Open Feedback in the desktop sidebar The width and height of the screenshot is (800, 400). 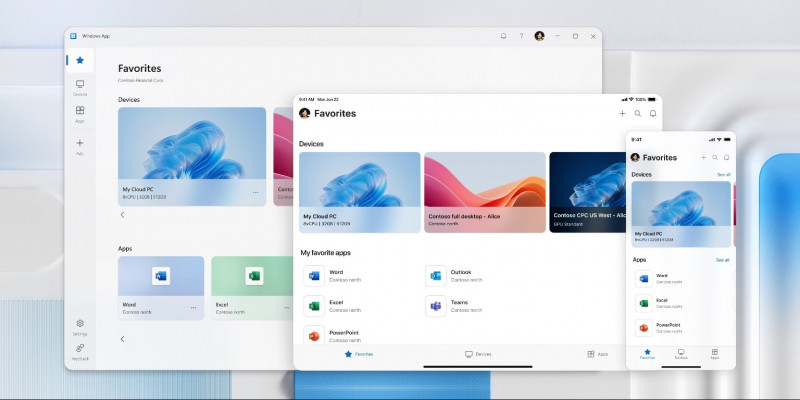tap(80, 352)
